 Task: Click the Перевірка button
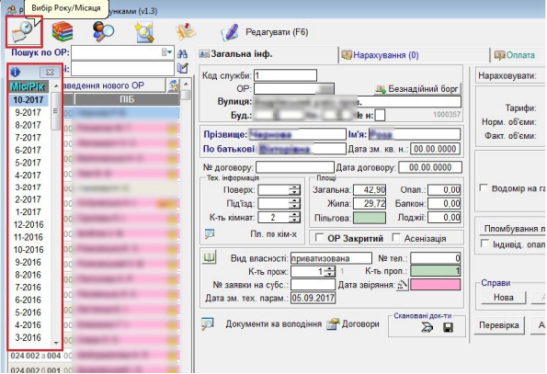tap(499, 325)
